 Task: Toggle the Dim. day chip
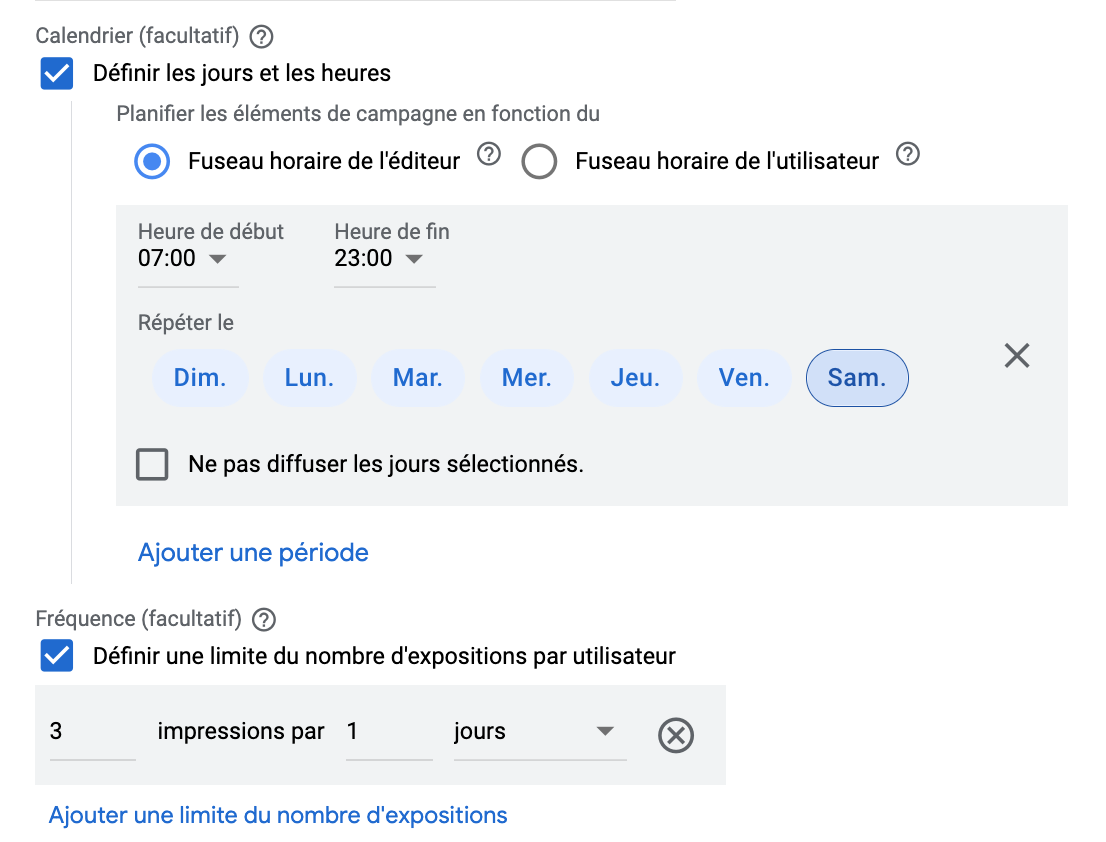(x=200, y=378)
